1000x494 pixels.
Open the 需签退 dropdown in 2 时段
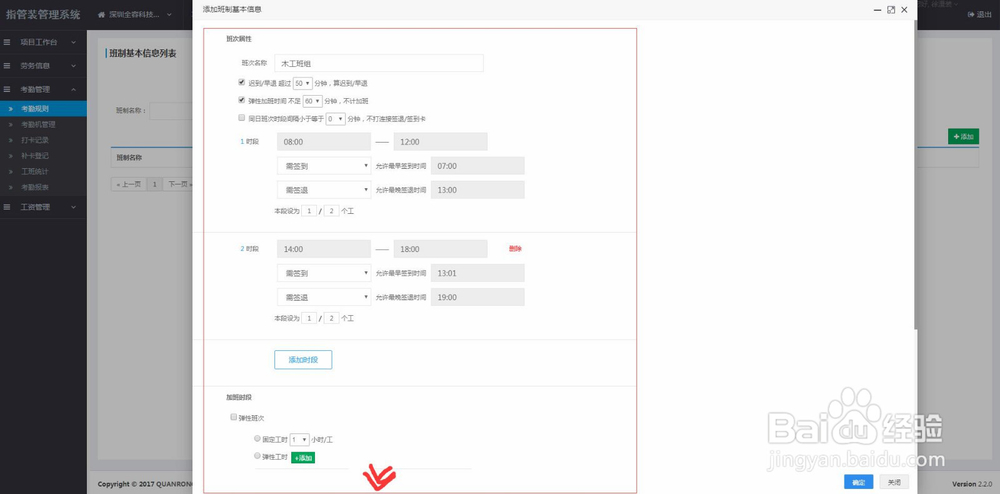[324, 297]
